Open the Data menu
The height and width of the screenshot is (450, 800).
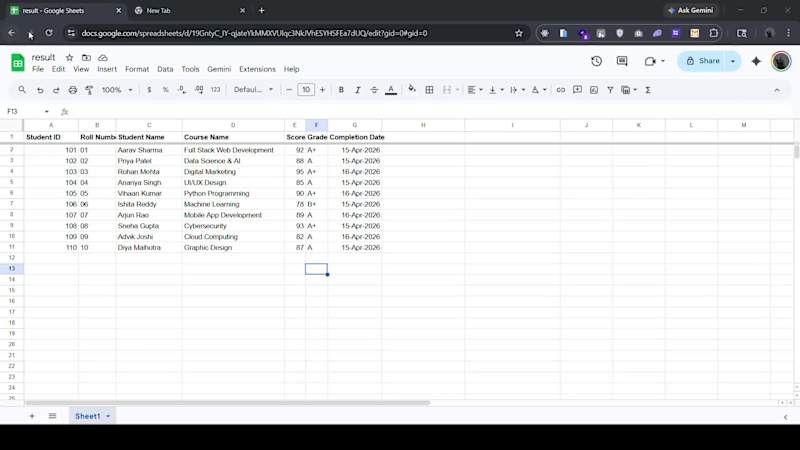(x=165, y=69)
